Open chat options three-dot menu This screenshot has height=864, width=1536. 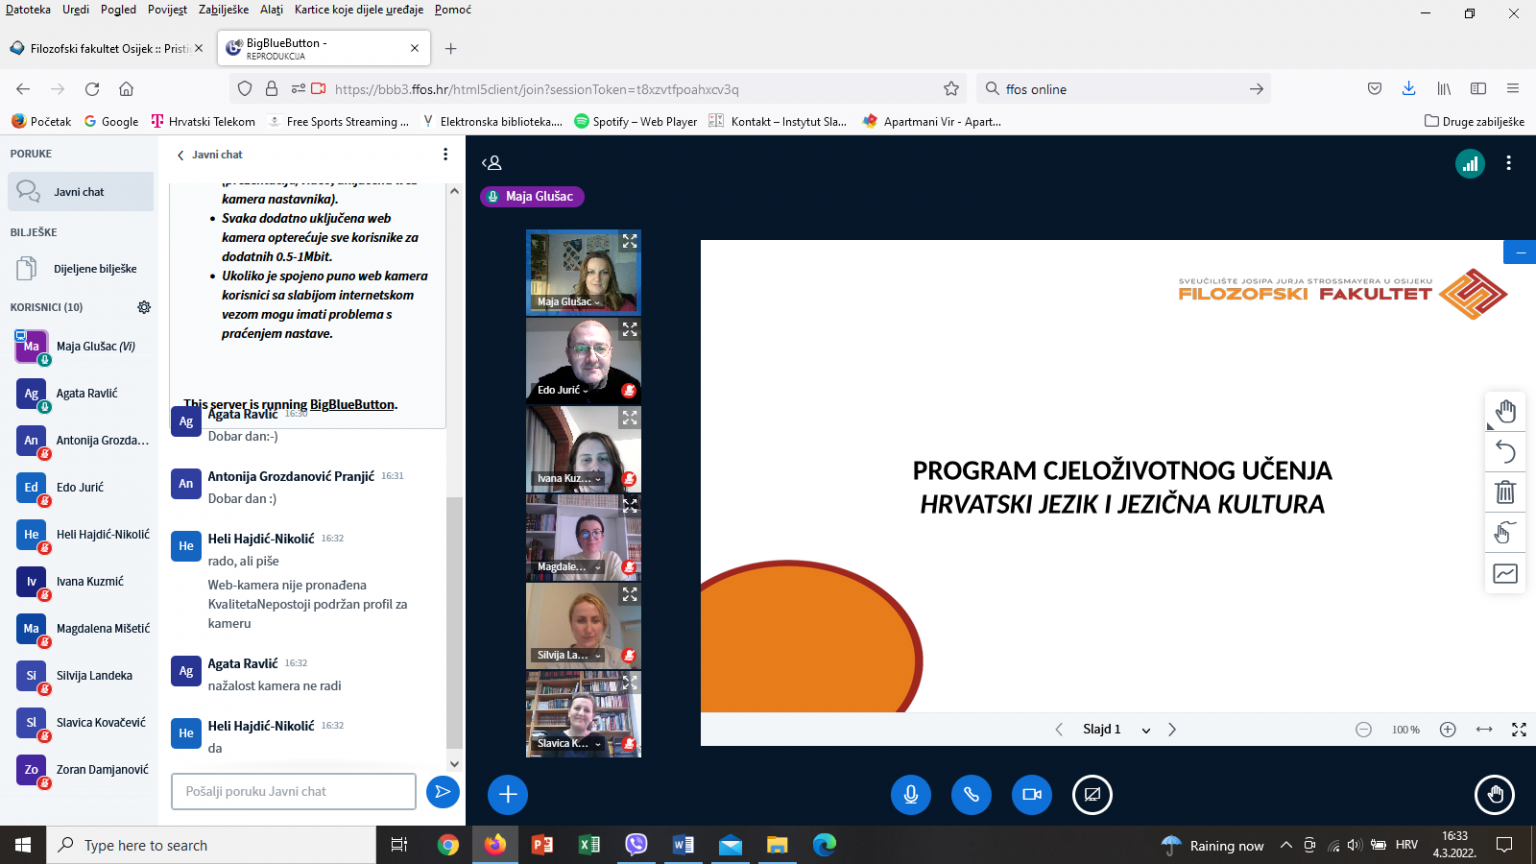coord(446,154)
